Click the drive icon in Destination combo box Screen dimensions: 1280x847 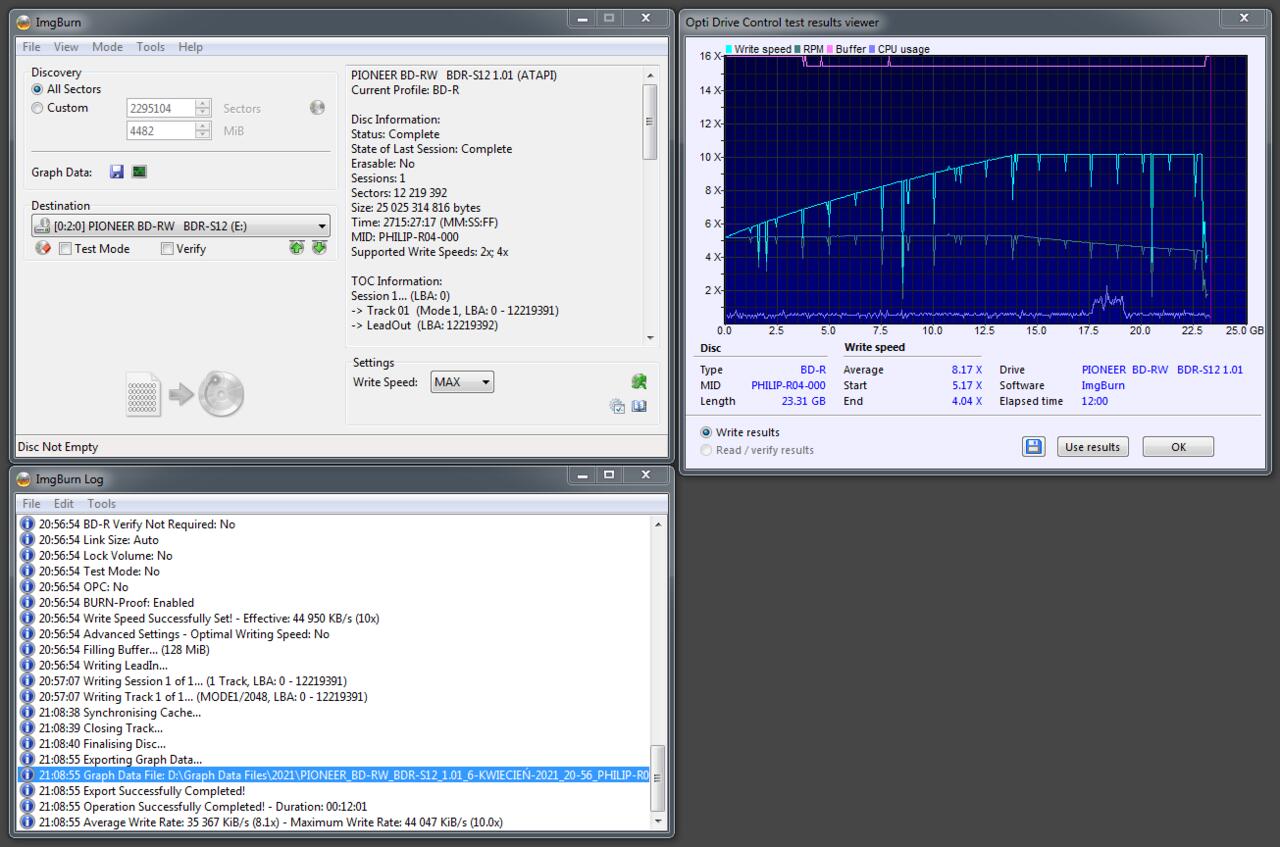[44, 226]
